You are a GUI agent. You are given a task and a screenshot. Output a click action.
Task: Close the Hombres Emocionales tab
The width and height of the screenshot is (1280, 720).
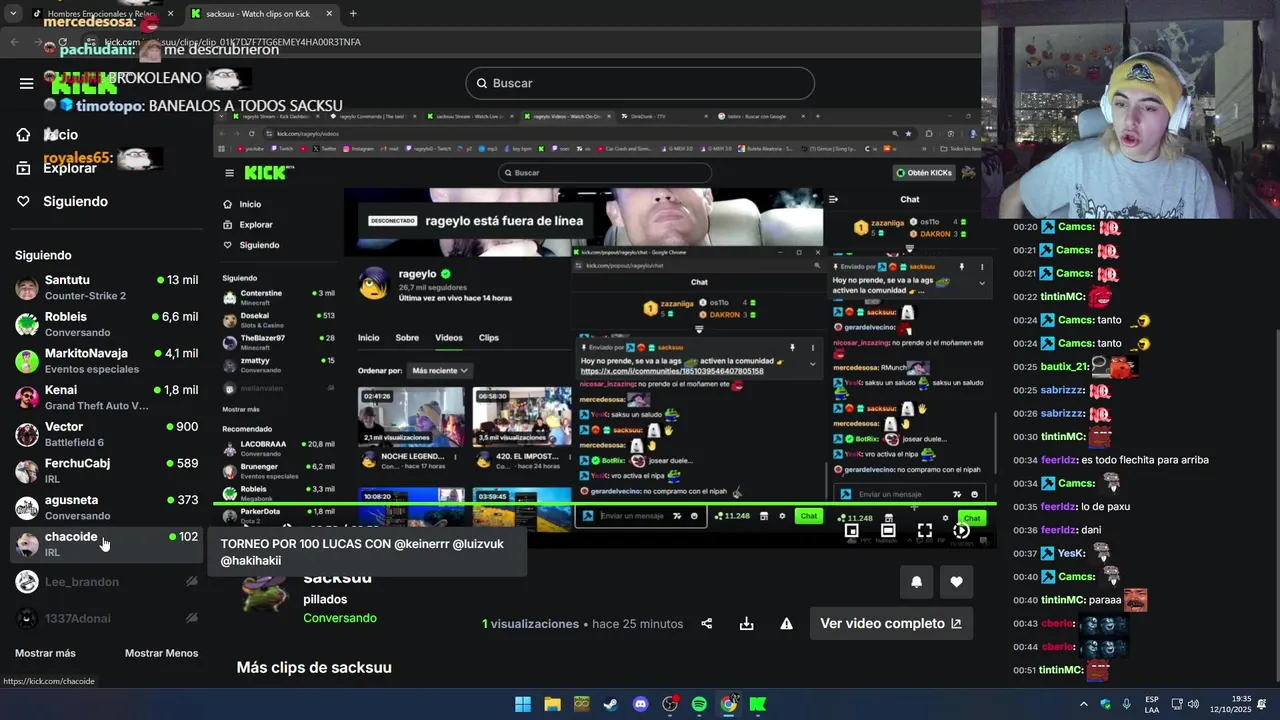pos(170,14)
